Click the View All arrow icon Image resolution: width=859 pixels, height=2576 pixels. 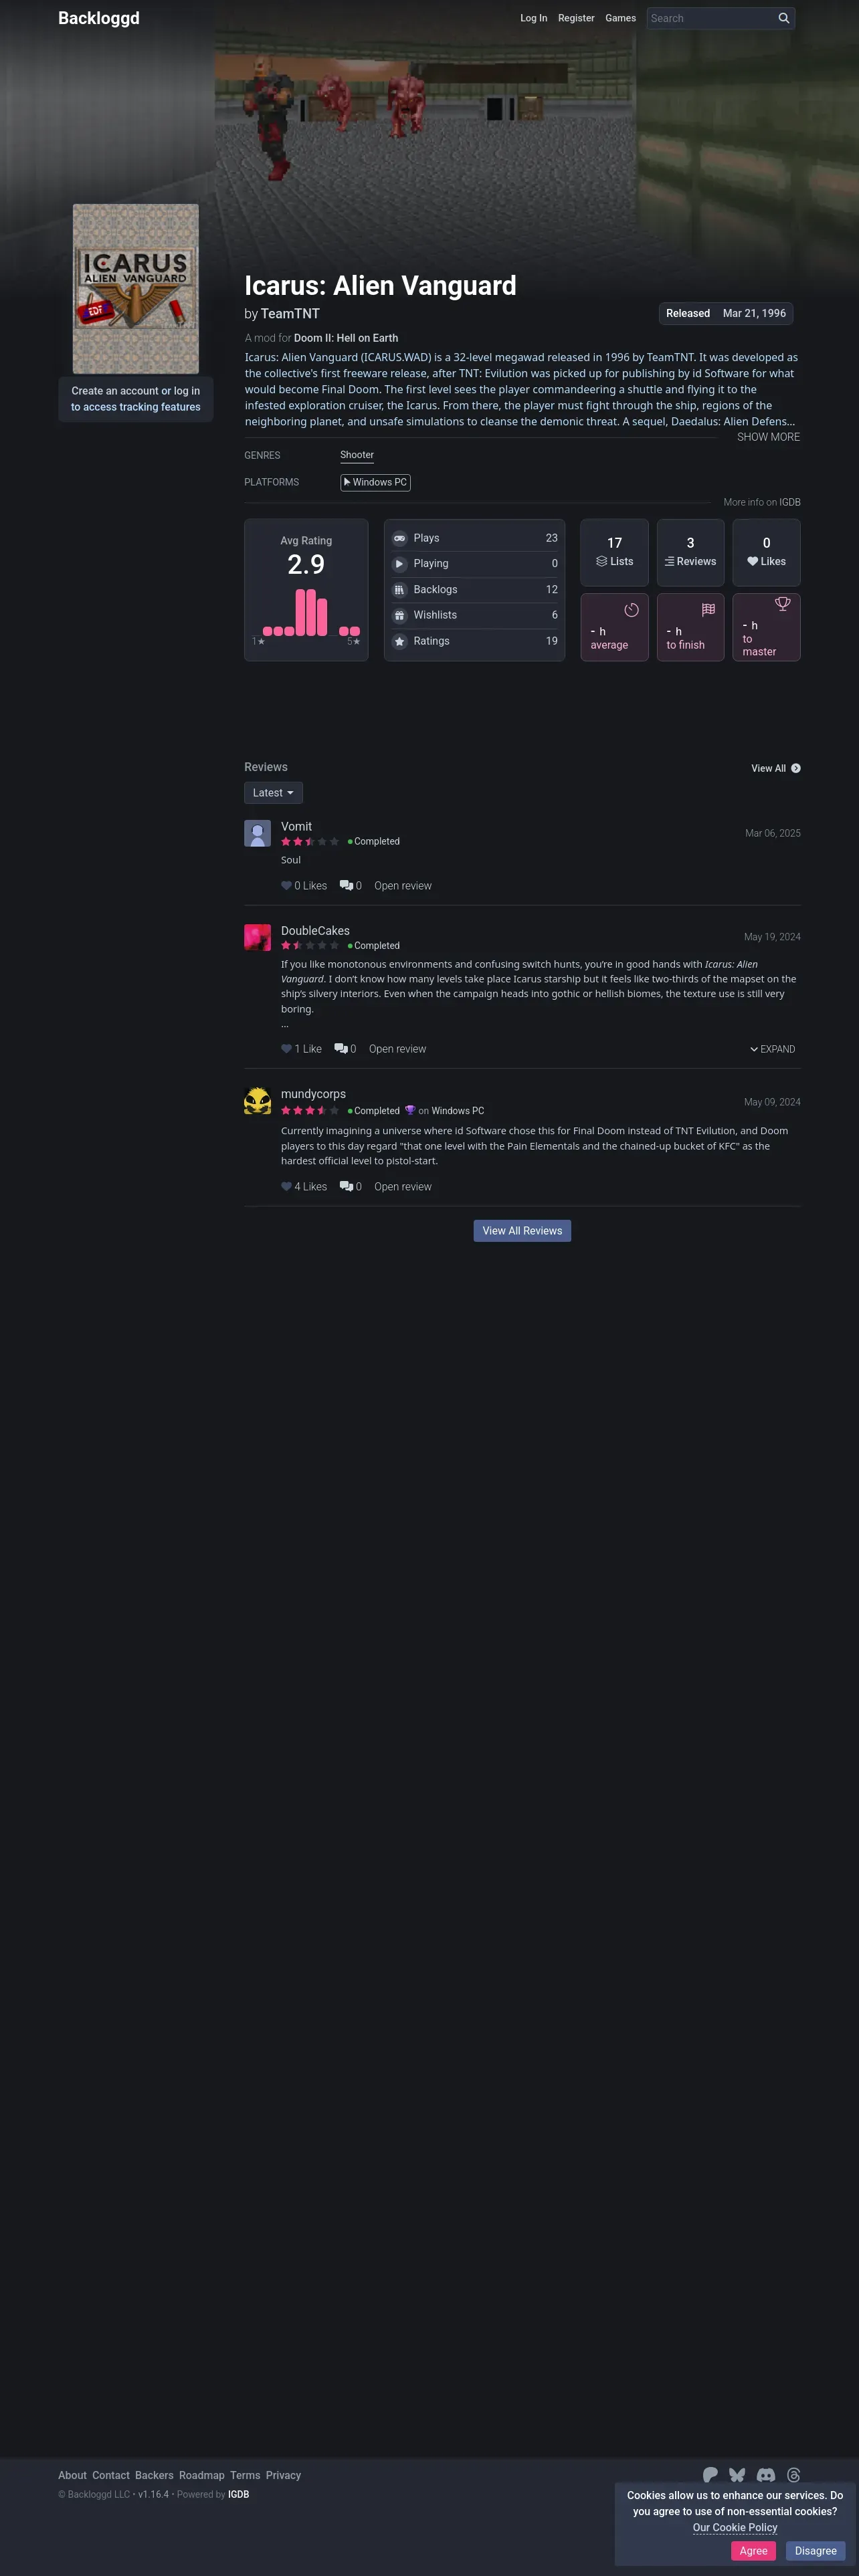point(796,768)
